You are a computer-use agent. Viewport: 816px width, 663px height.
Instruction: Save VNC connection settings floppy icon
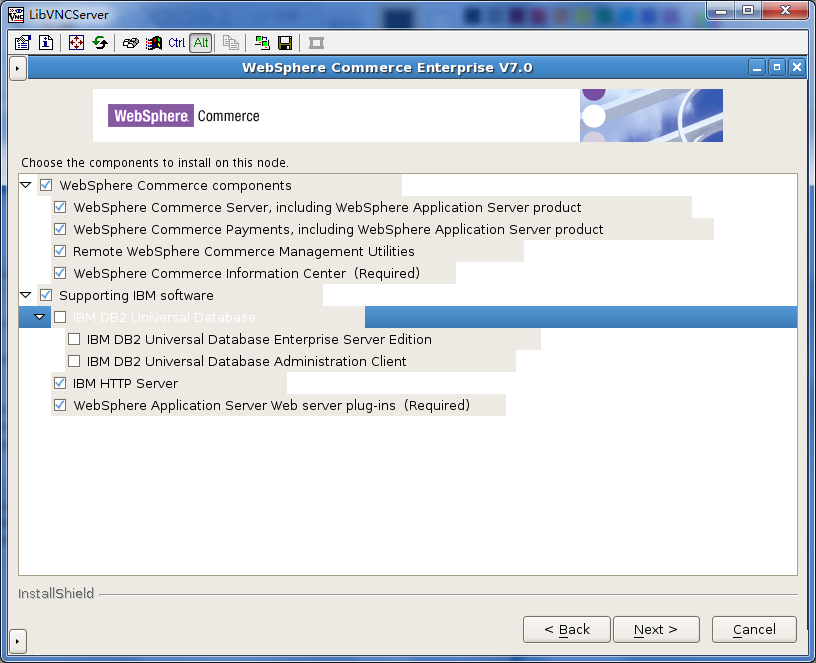pyautogui.click(x=285, y=43)
